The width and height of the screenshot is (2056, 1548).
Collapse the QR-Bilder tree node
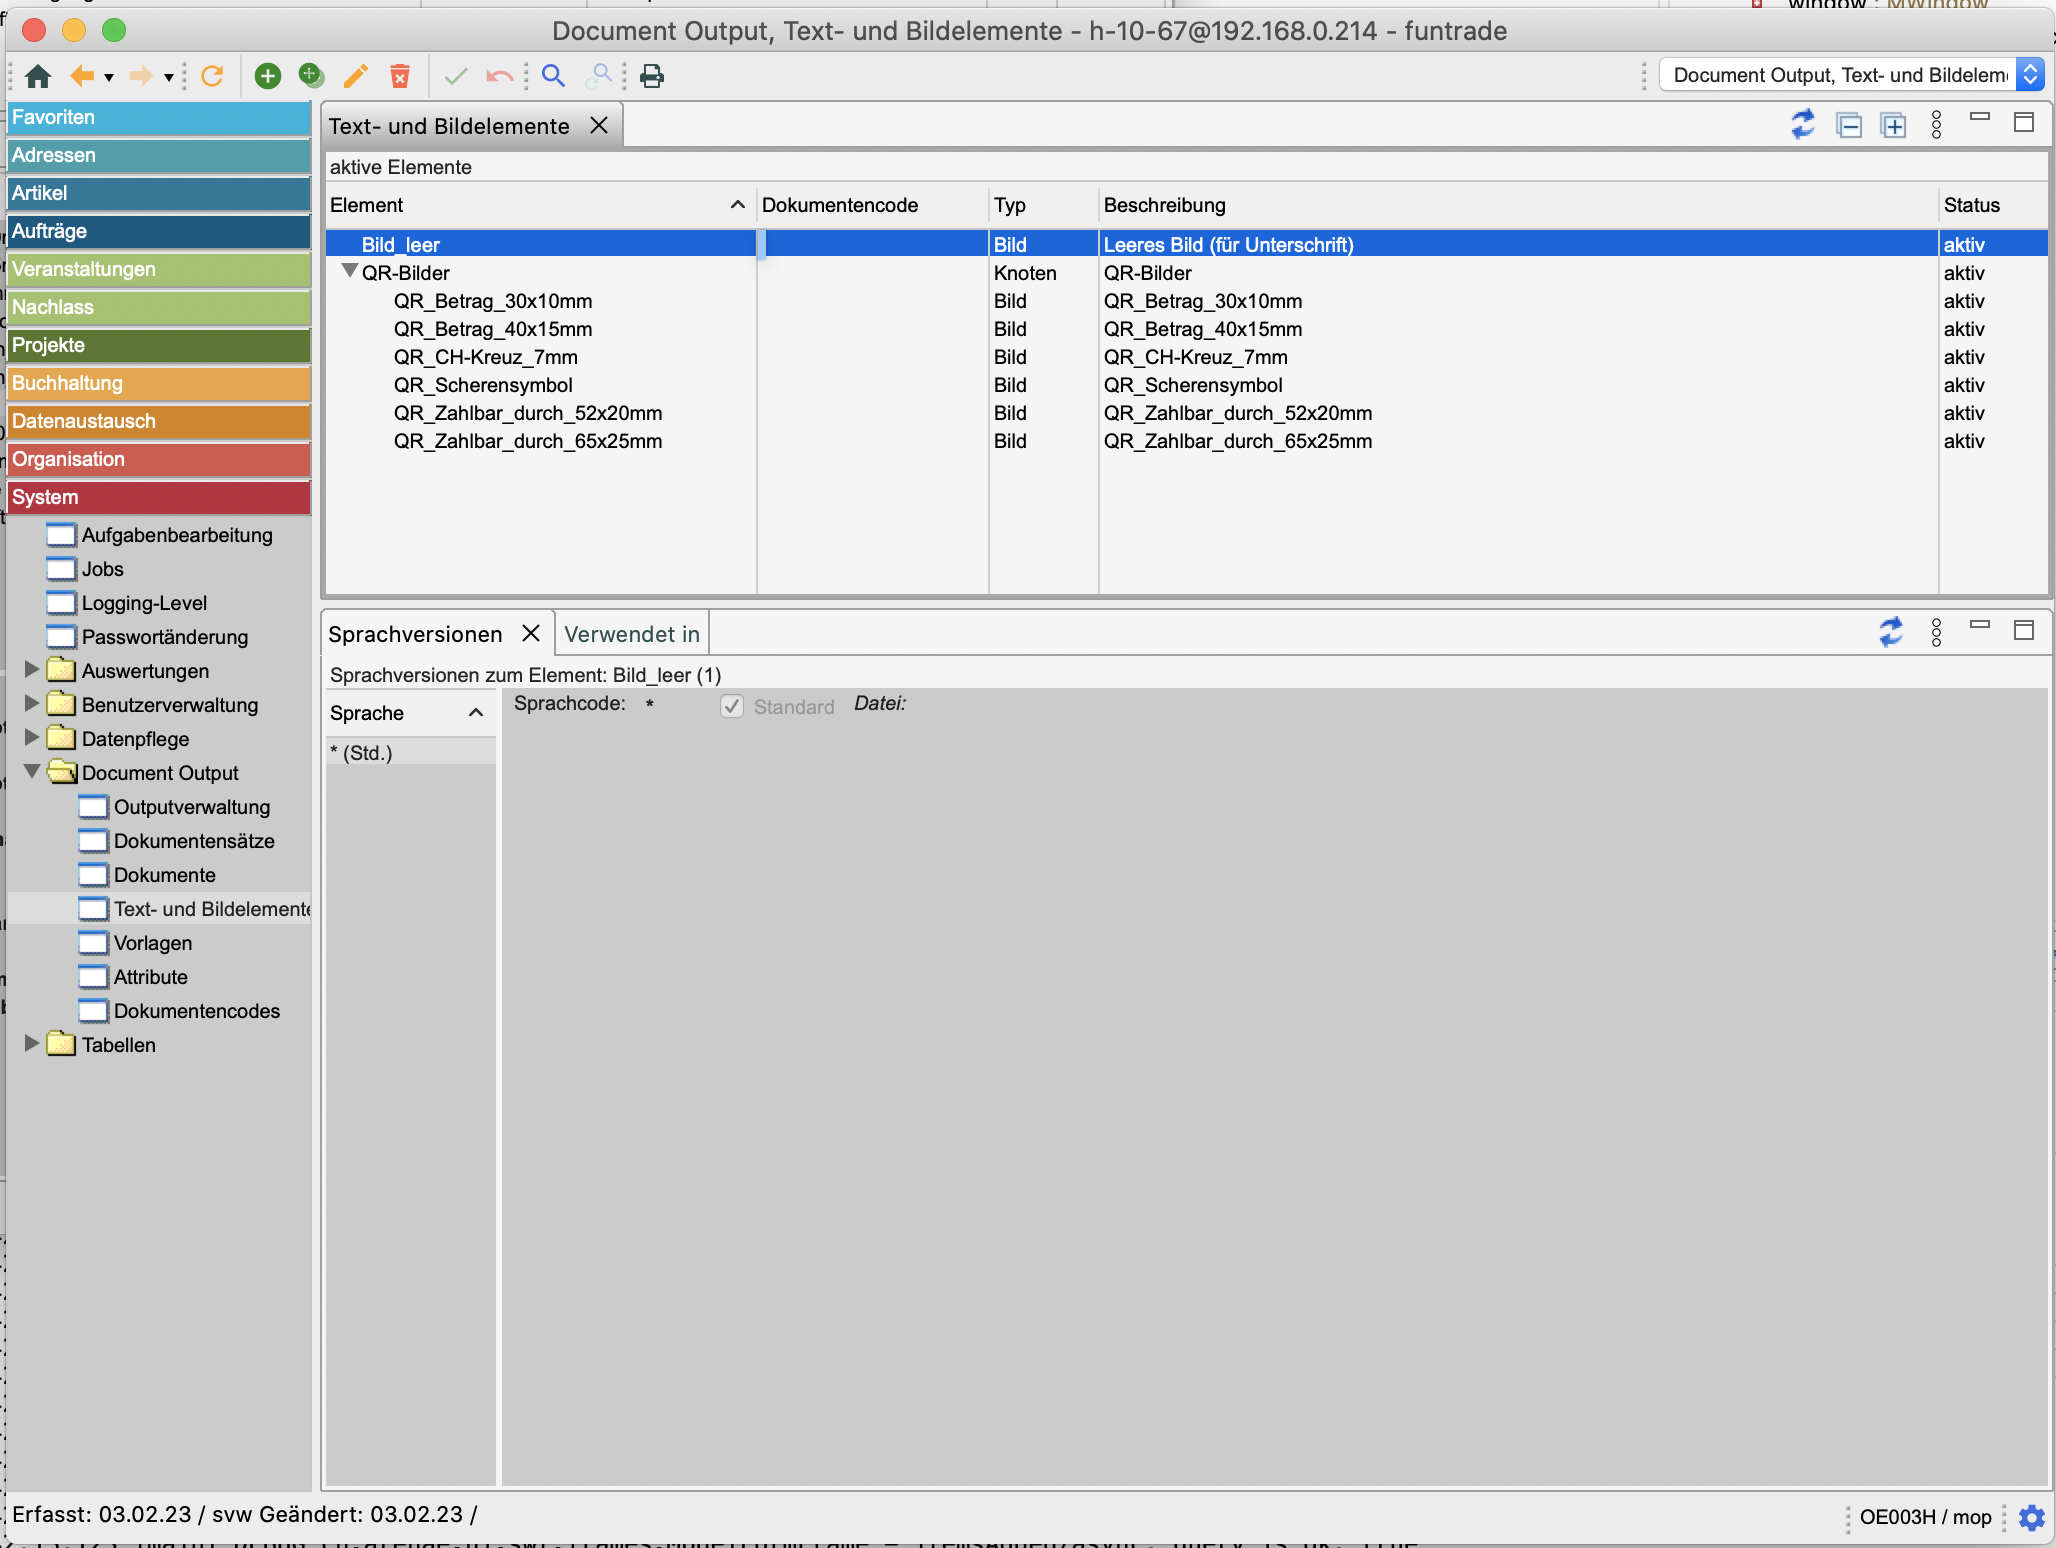[x=349, y=272]
